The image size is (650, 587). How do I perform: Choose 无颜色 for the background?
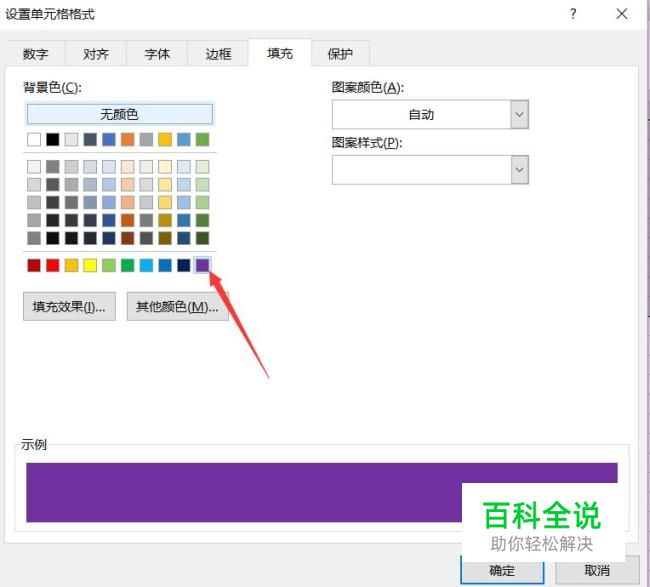(119, 114)
